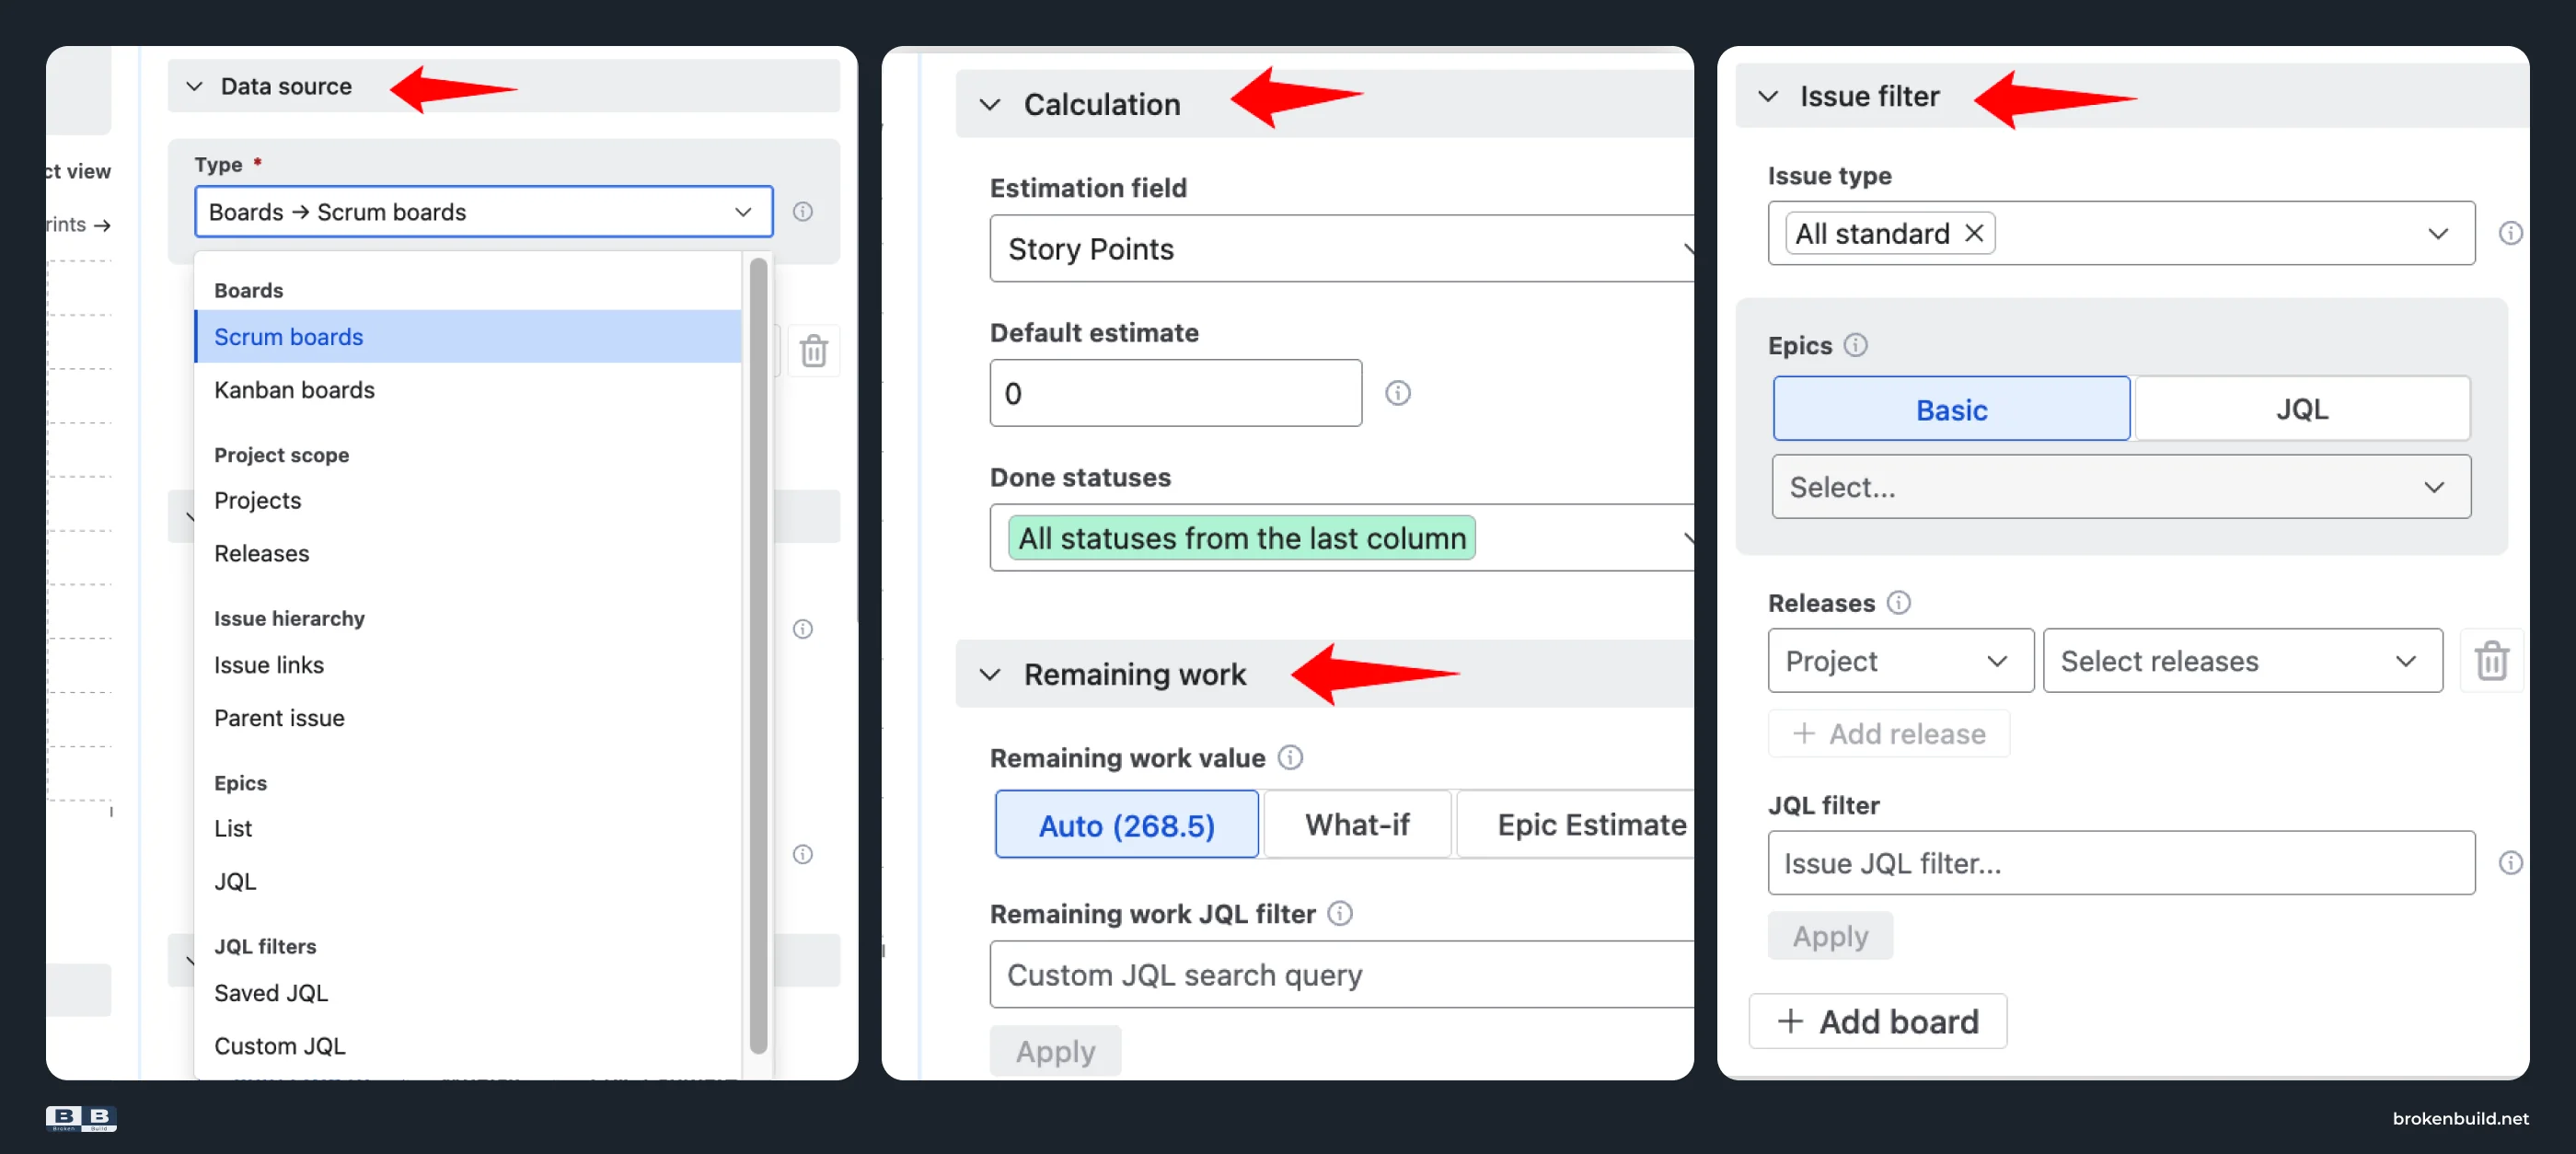Switch Epics mode to JQL

click(2301, 409)
